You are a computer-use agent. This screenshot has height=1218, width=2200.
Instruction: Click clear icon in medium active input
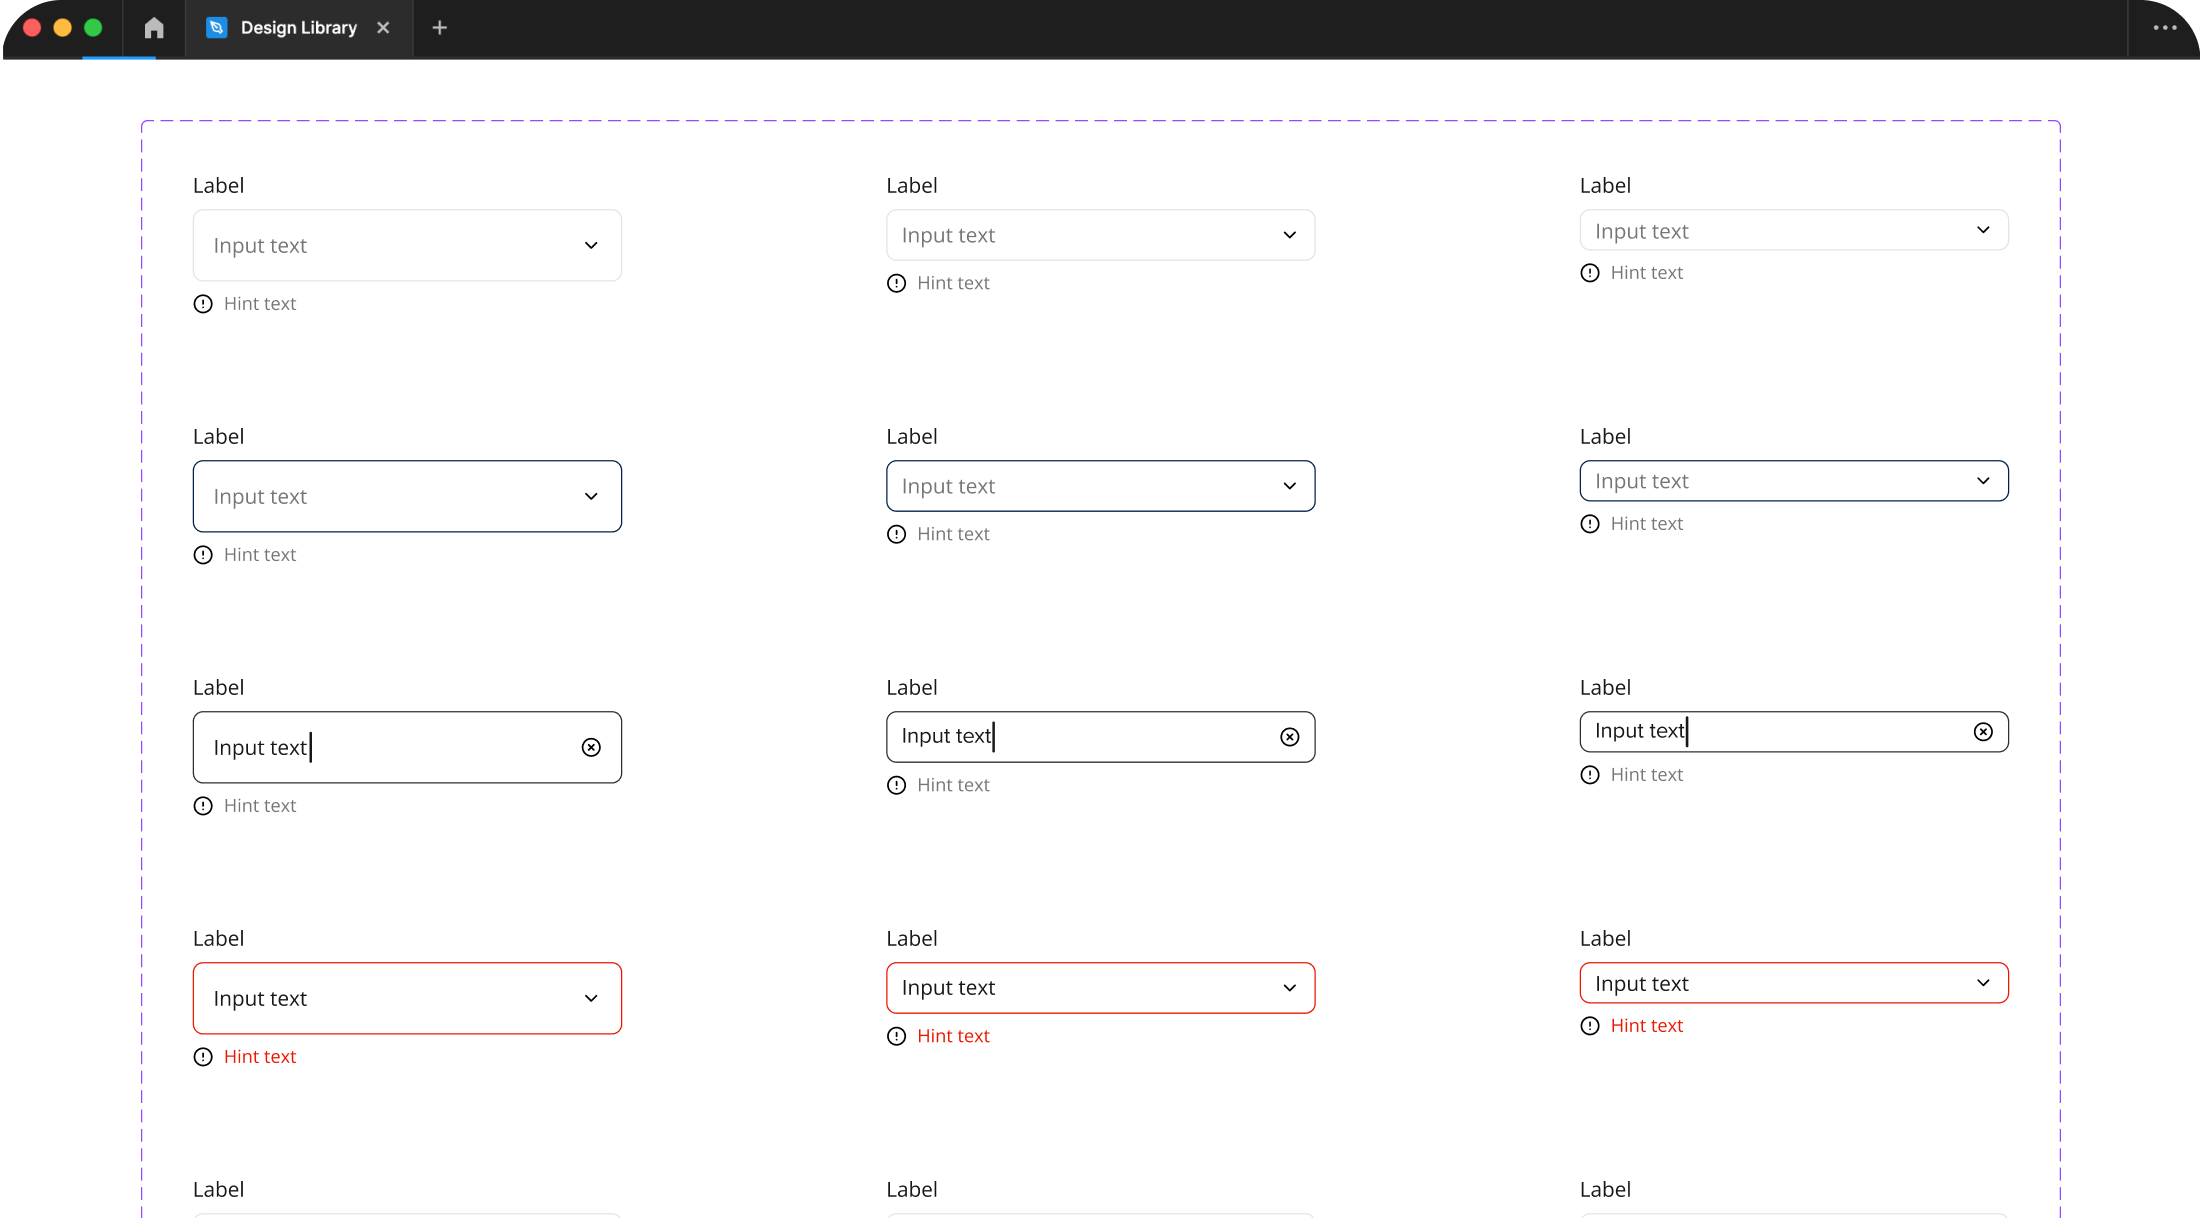coord(1290,737)
